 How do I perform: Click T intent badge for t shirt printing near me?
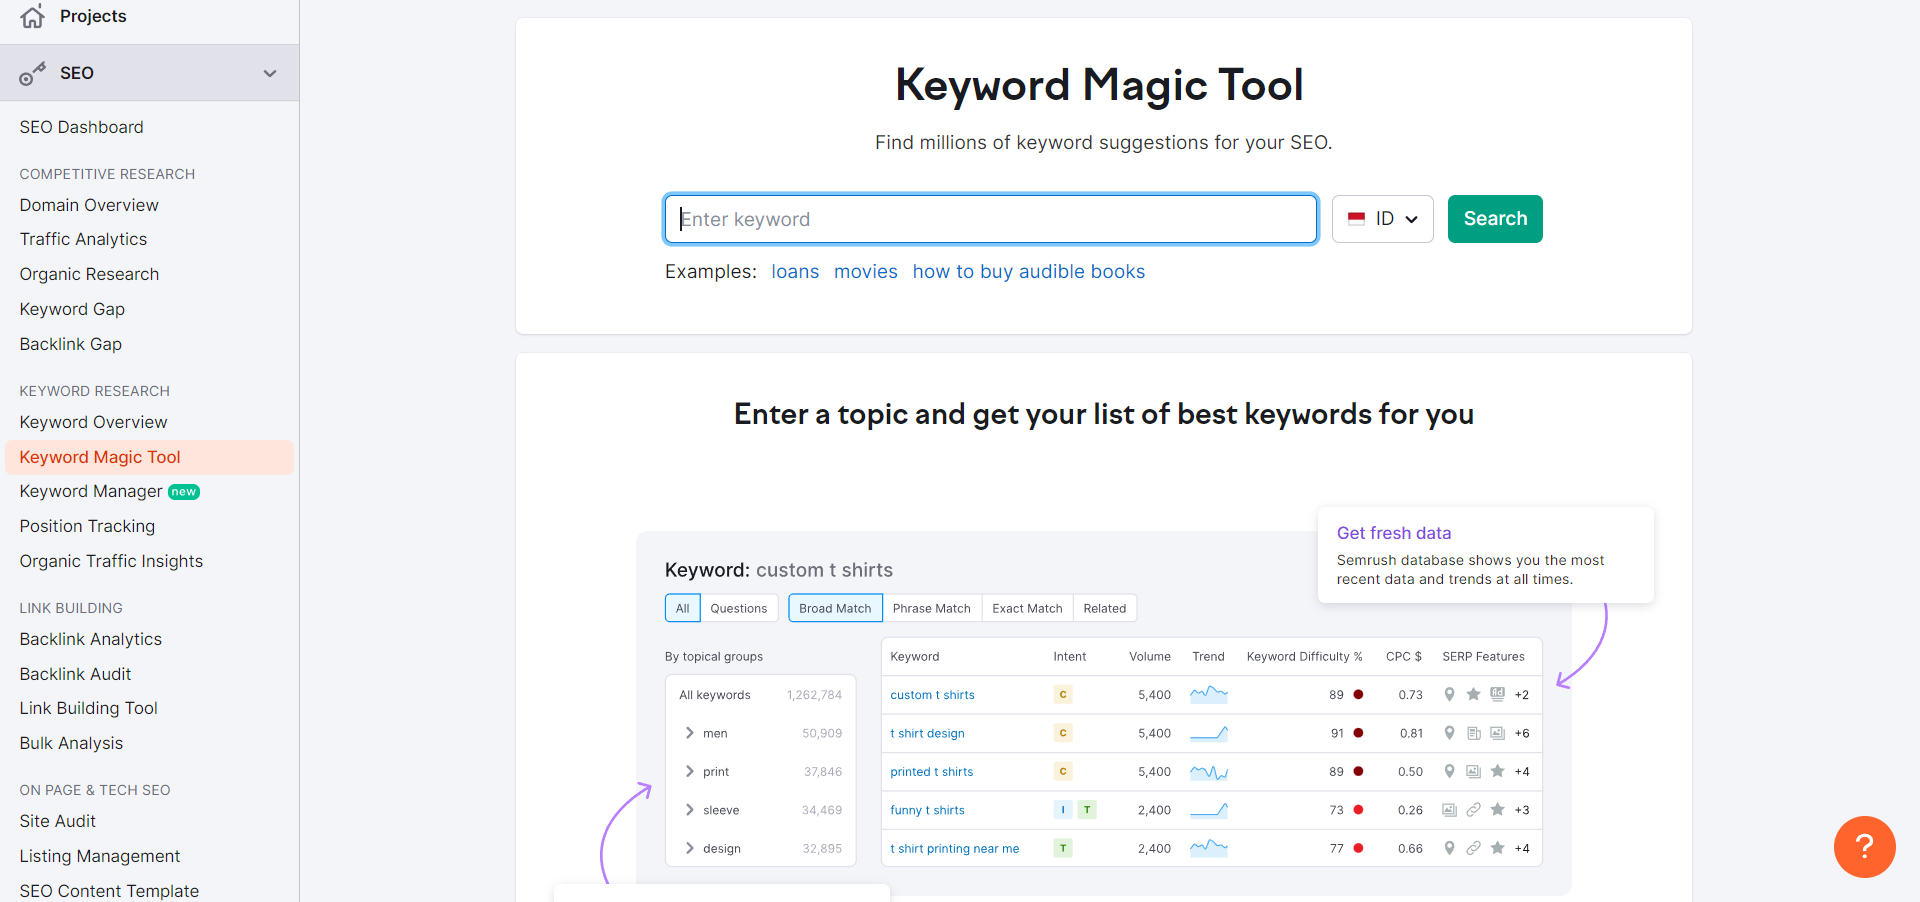(x=1063, y=848)
